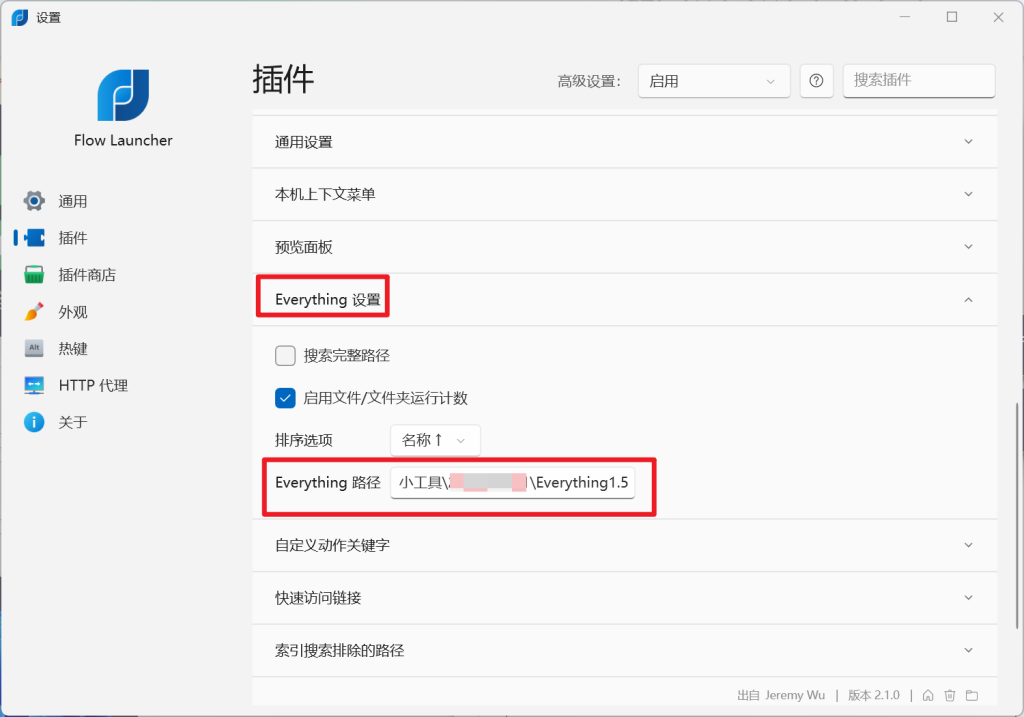Image resolution: width=1024 pixels, height=717 pixels.
Task: Click the gear icon beside 通用
Action: 34,201
